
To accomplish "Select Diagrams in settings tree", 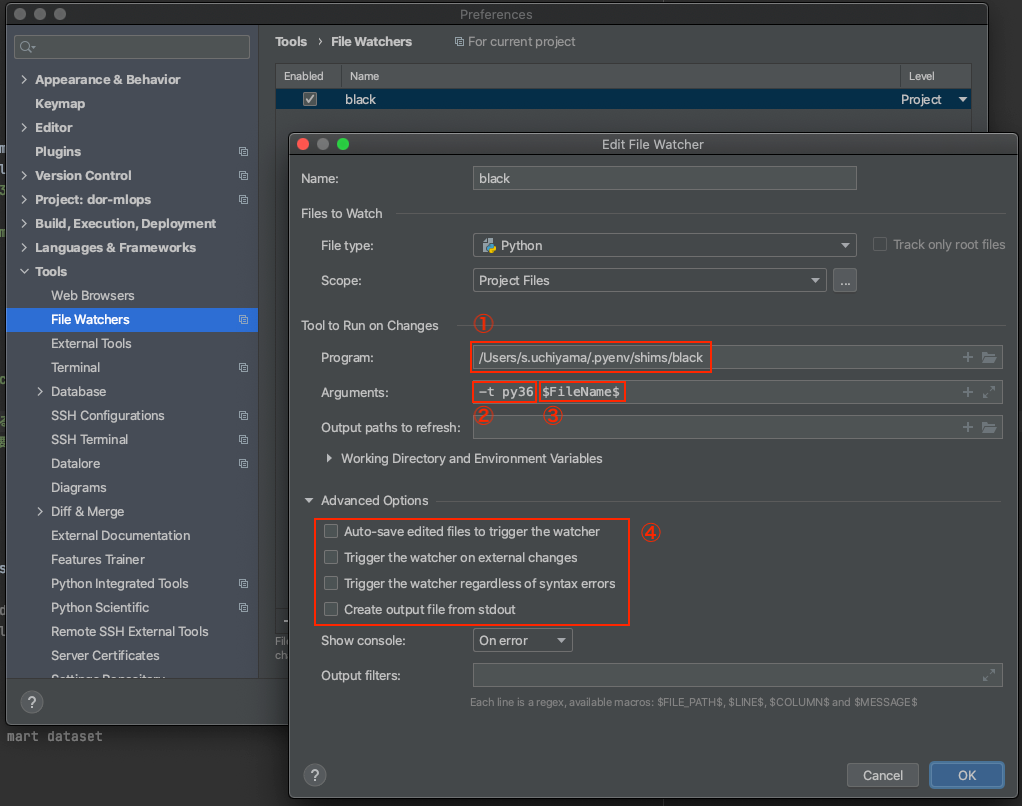I will 79,487.
